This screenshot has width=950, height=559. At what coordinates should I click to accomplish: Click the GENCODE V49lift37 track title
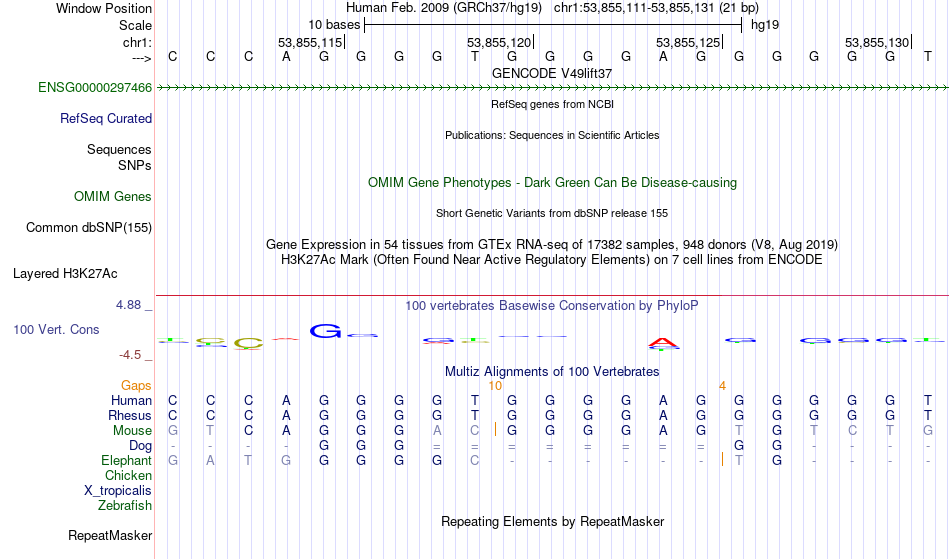(x=552, y=73)
